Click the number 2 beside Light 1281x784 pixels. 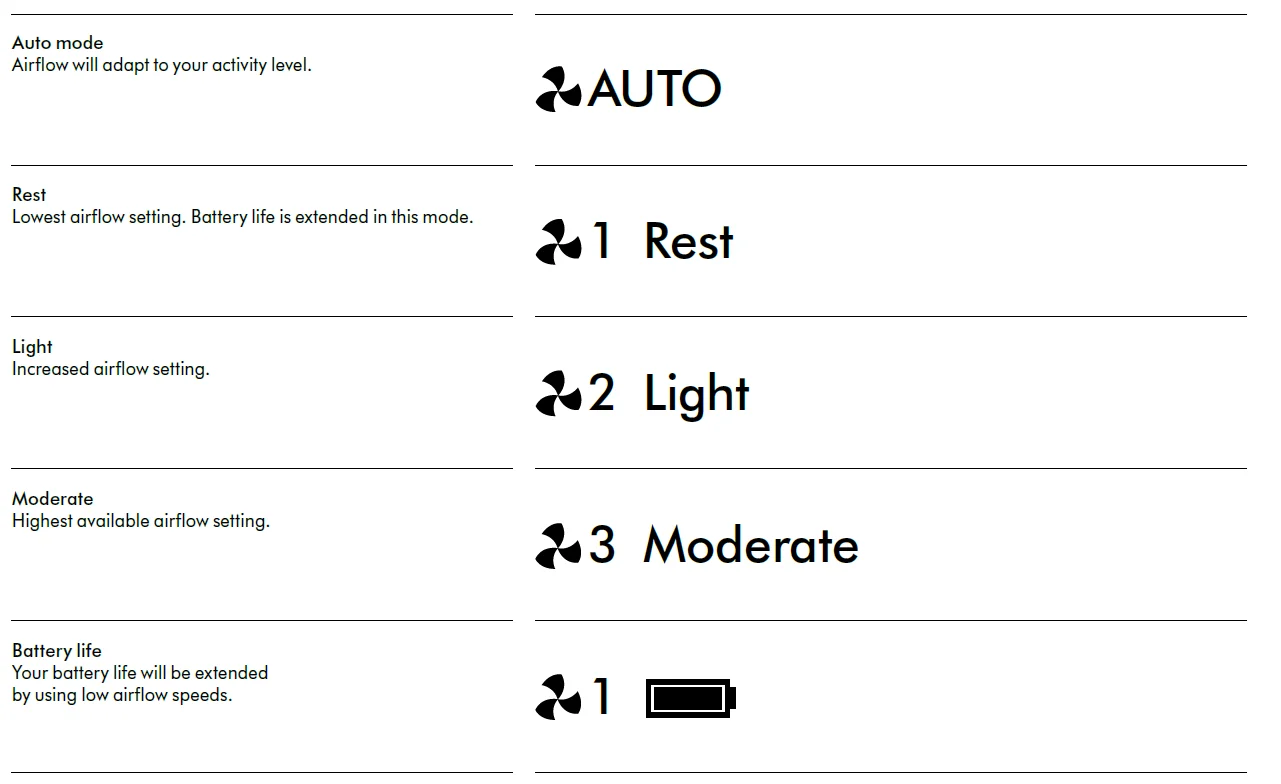pos(602,393)
